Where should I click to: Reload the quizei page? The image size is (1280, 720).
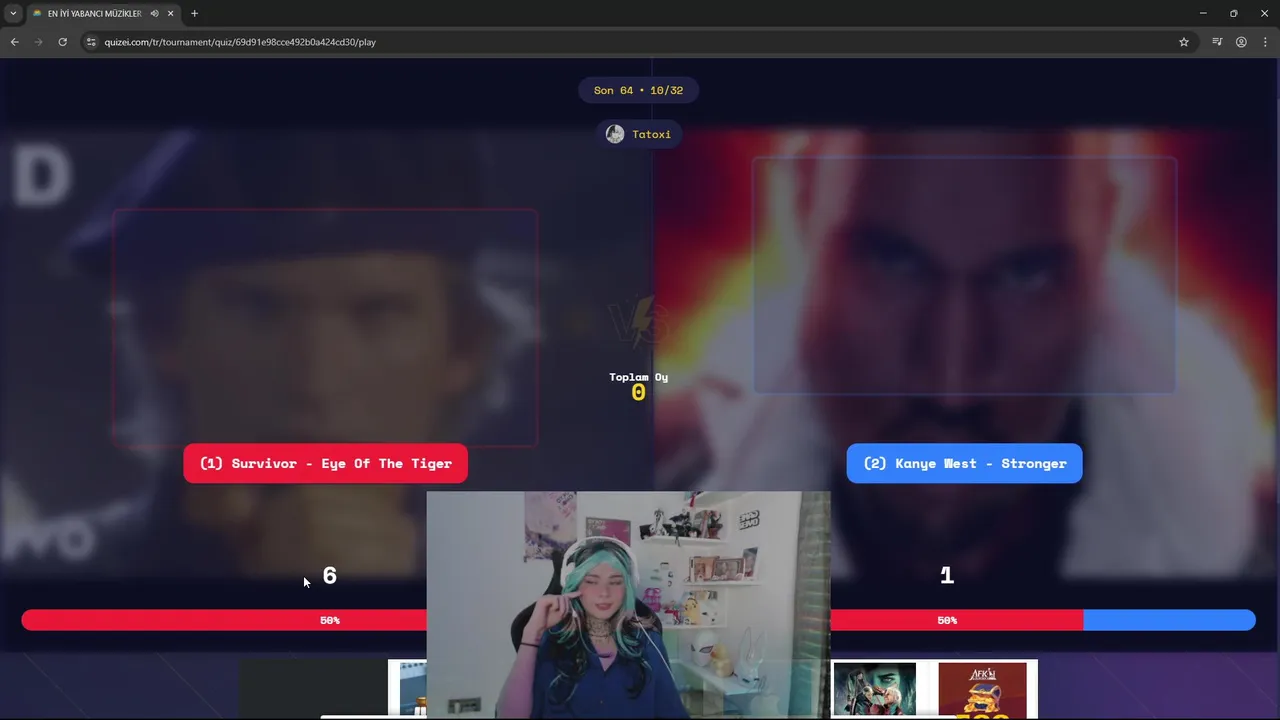(x=62, y=42)
